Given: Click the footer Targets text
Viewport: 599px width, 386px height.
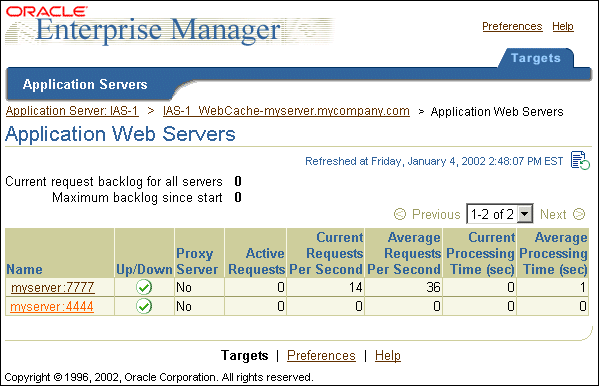Looking at the screenshot, I should tap(244, 355).
